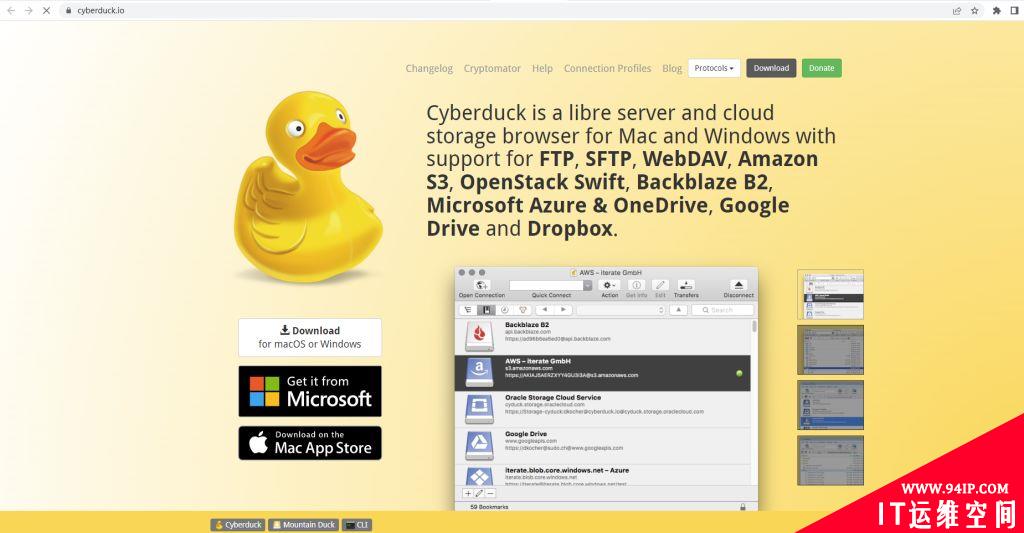
Task: Click the Edit pencil toolbar icon
Action: (660, 285)
